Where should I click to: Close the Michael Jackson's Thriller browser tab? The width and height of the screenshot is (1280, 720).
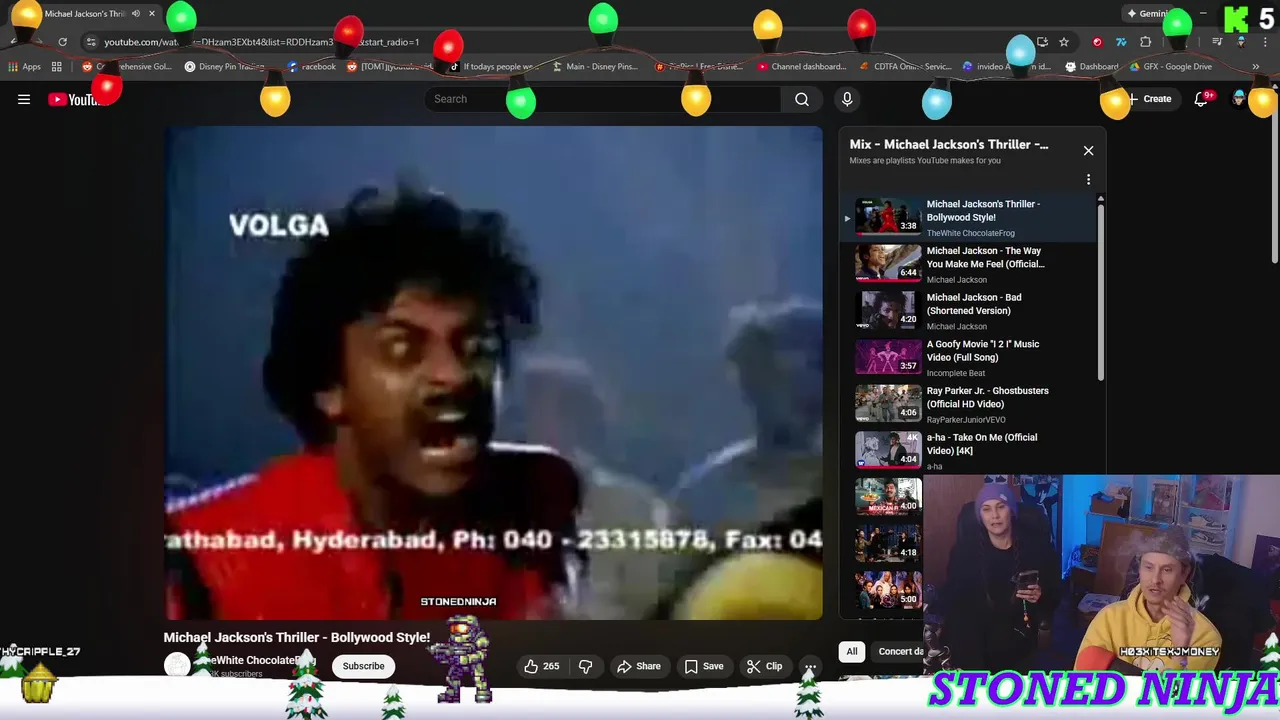(152, 14)
